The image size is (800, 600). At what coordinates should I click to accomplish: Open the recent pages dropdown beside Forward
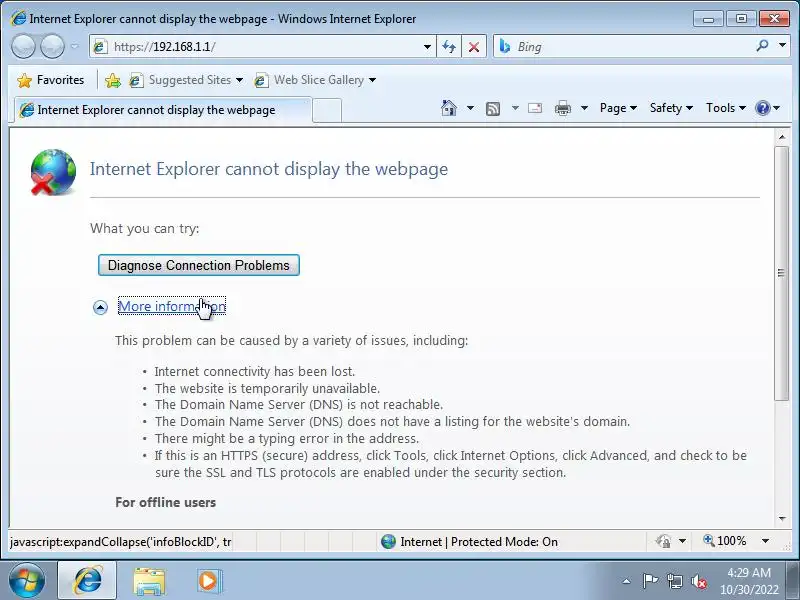click(74, 46)
